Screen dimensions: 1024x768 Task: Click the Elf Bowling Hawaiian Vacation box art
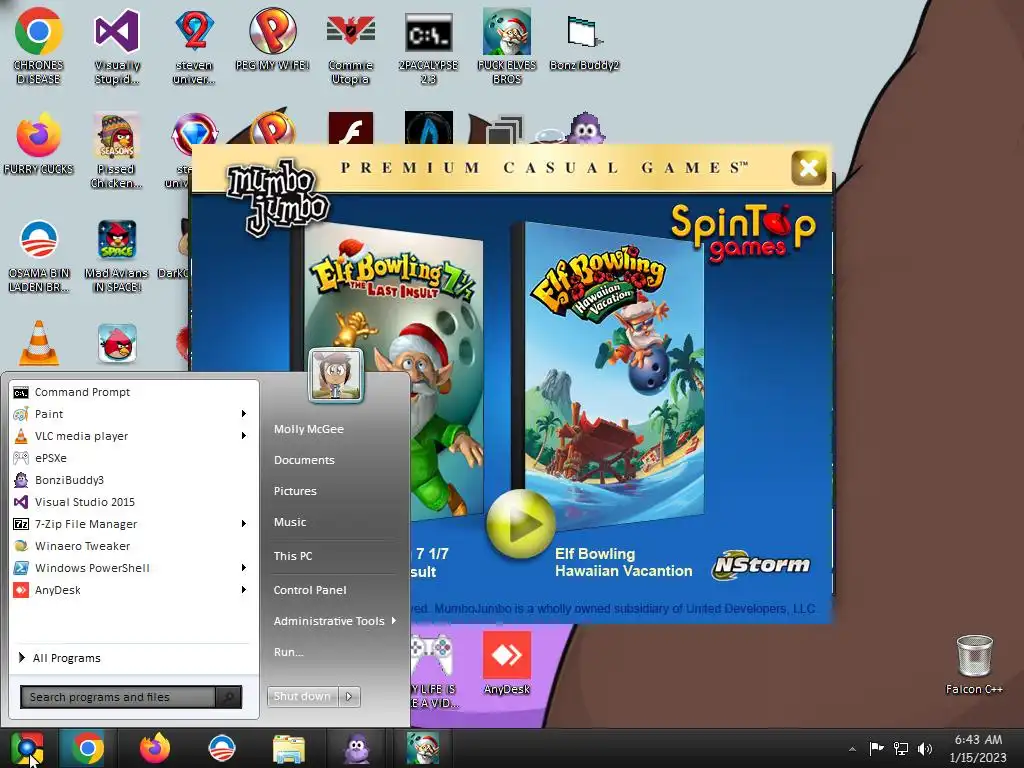click(609, 376)
